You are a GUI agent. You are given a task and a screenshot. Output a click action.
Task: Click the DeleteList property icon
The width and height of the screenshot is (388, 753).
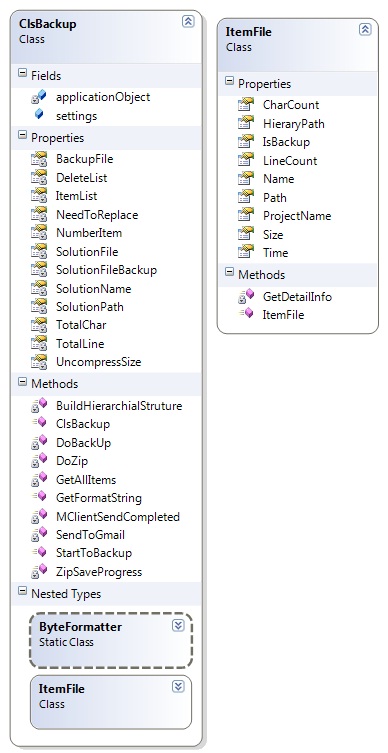(x=39, y=178)
